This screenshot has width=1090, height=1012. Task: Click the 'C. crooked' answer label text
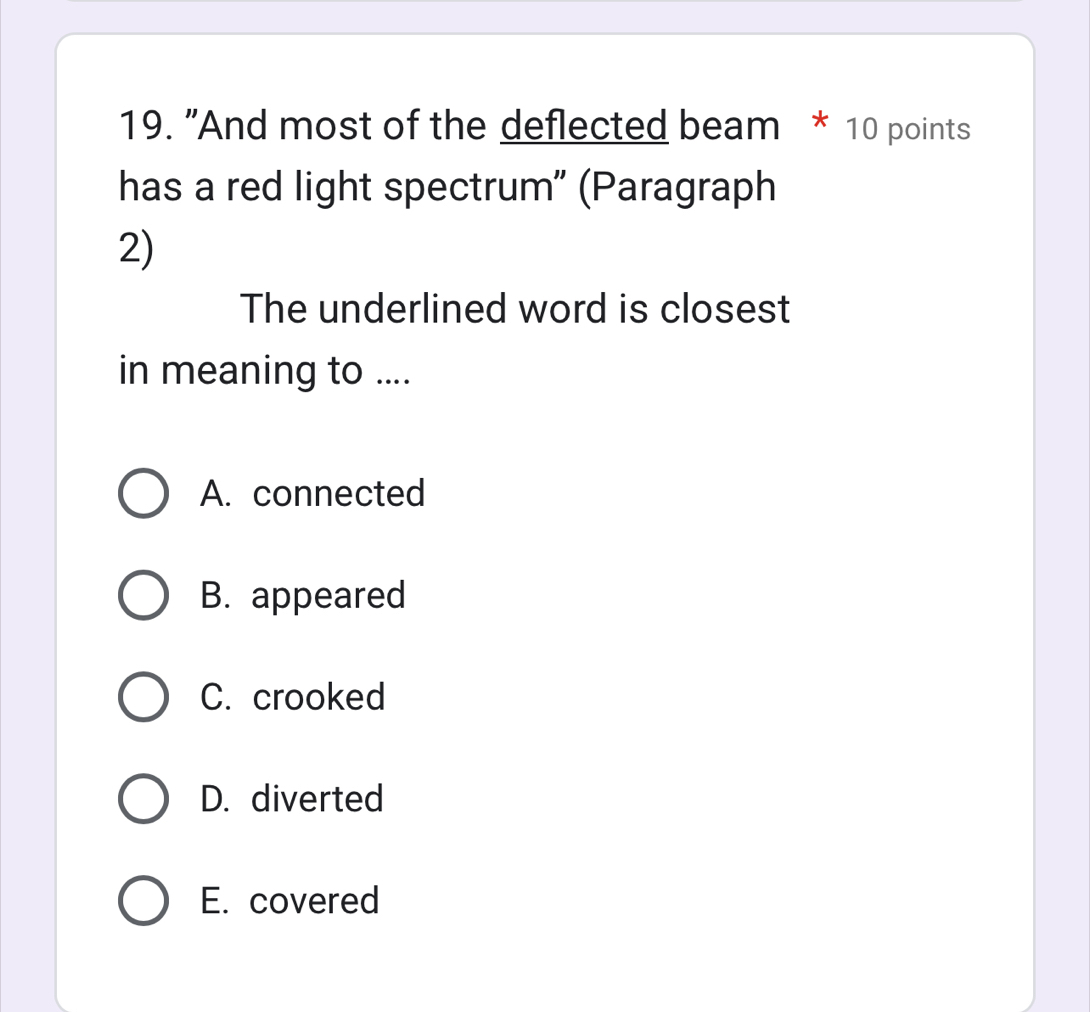tap(292, 697)
